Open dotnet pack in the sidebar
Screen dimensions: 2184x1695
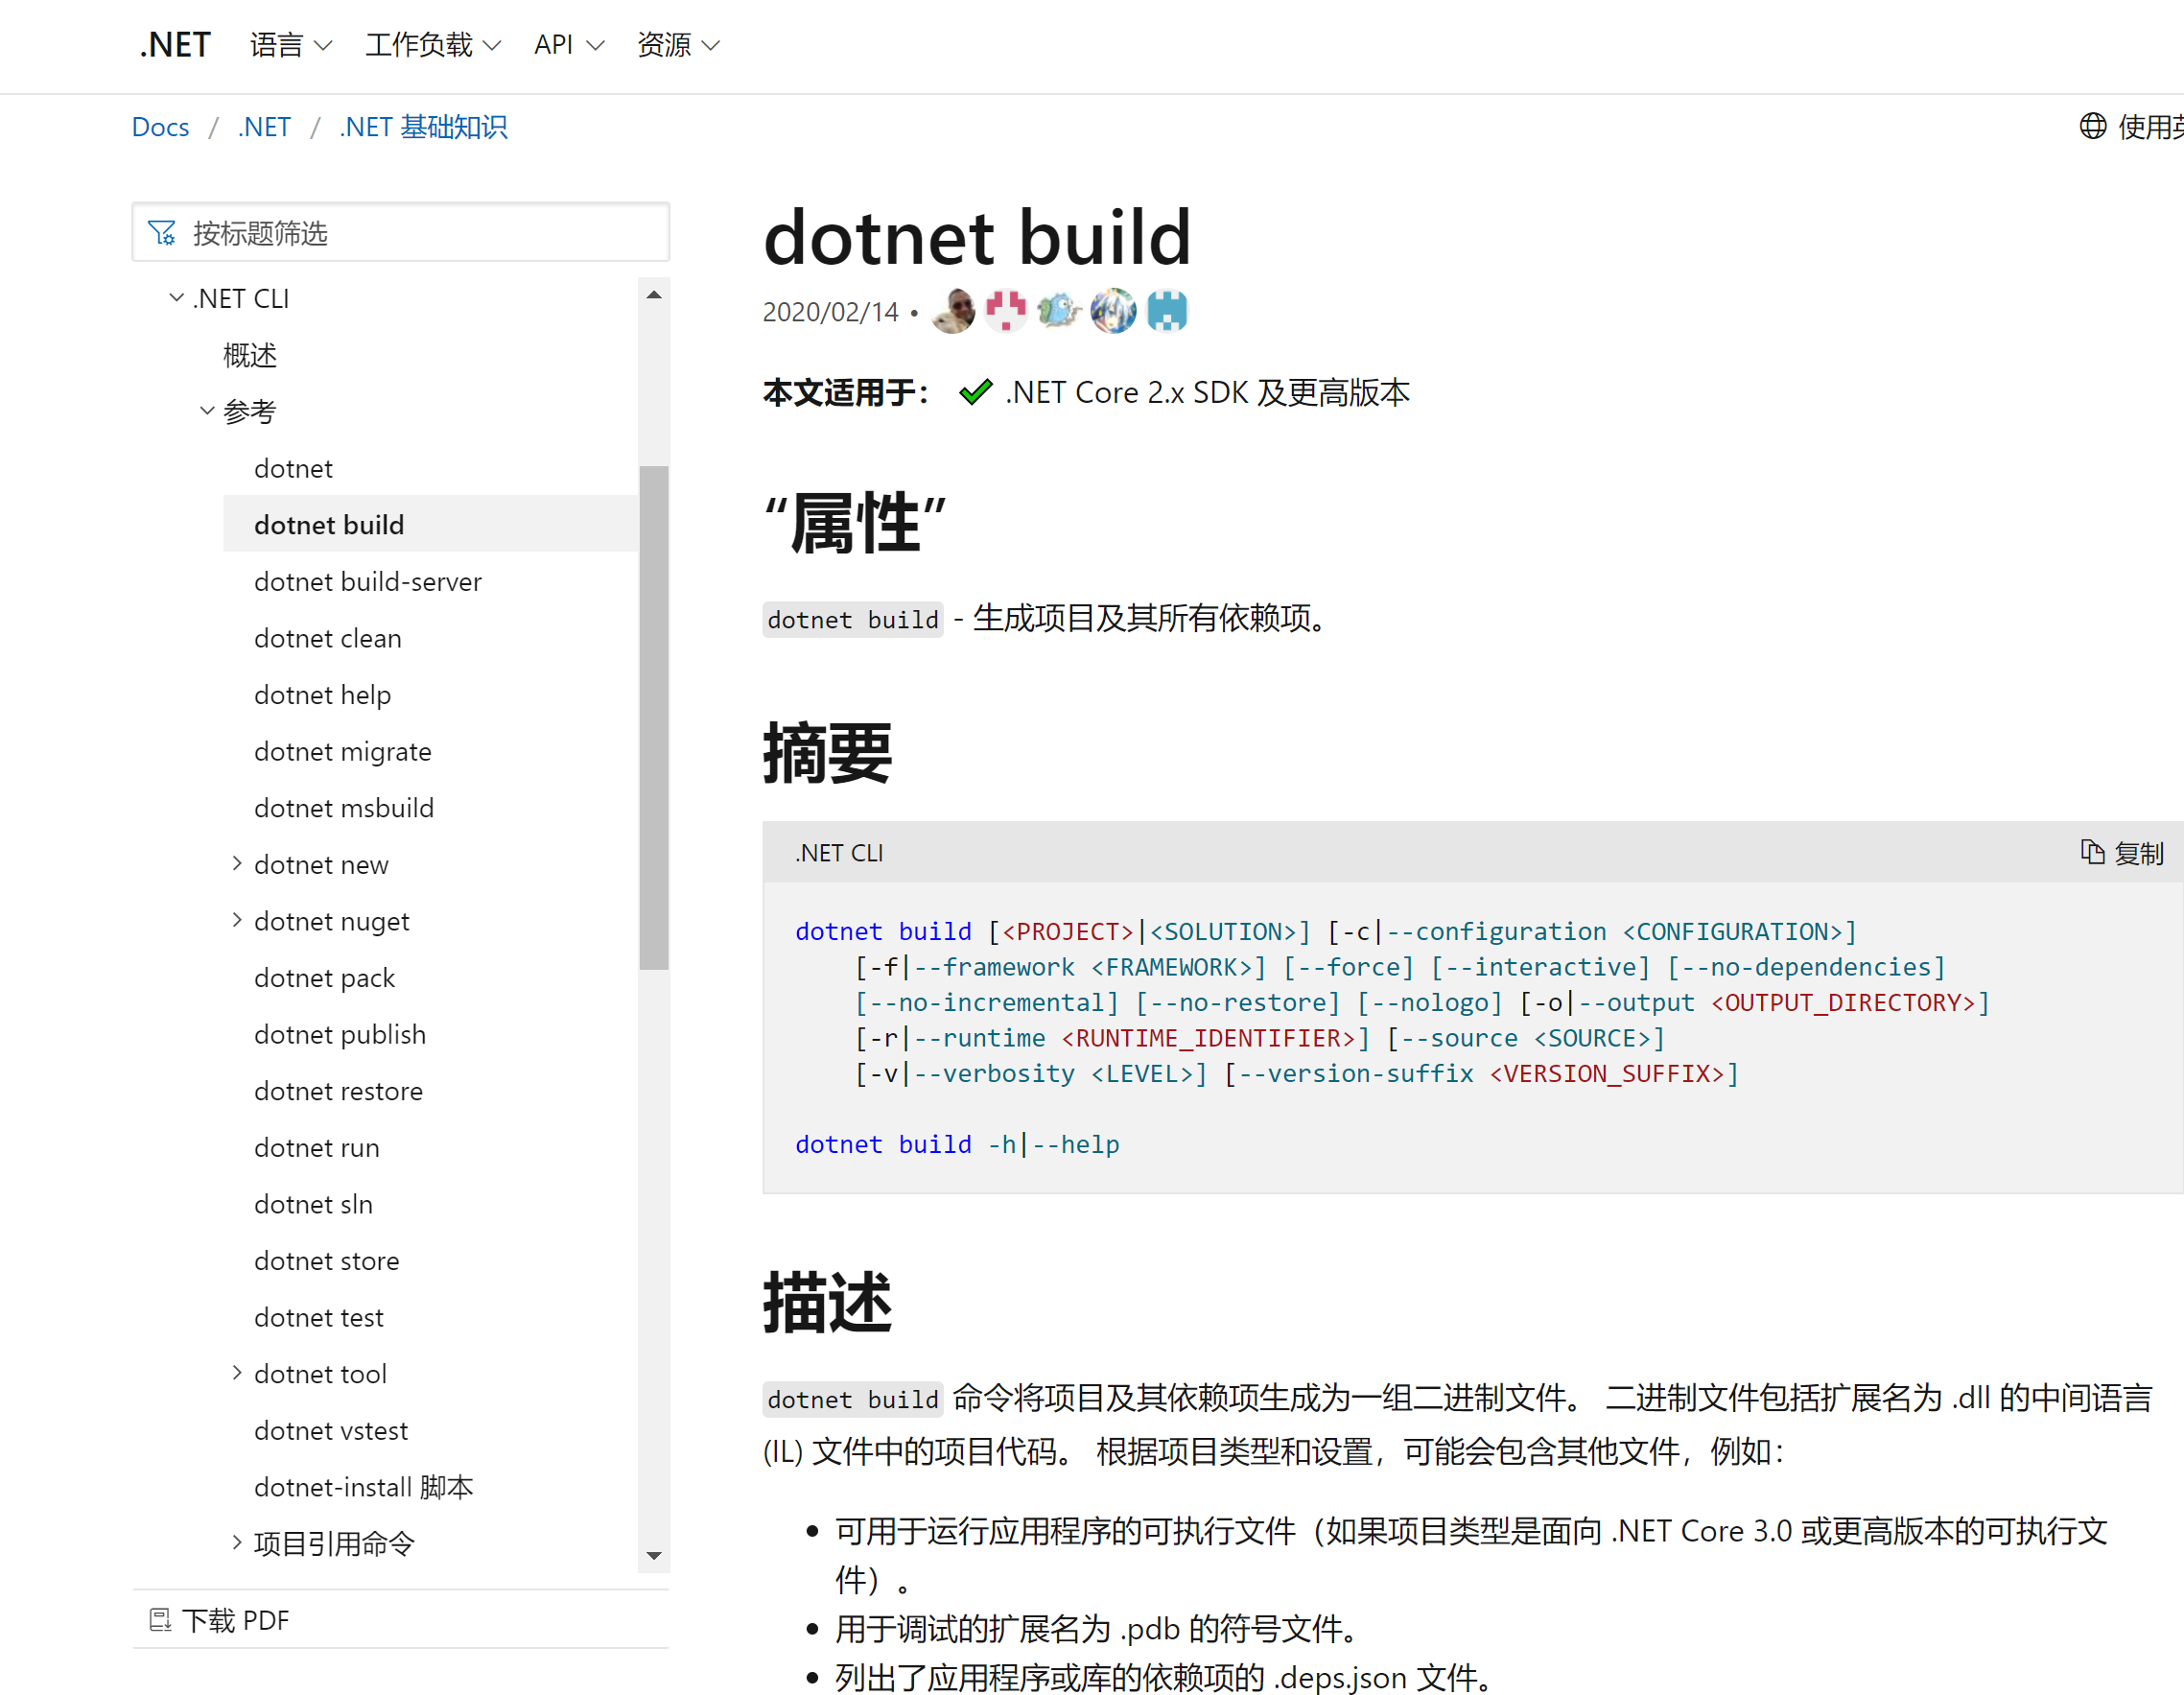[324, 978]
